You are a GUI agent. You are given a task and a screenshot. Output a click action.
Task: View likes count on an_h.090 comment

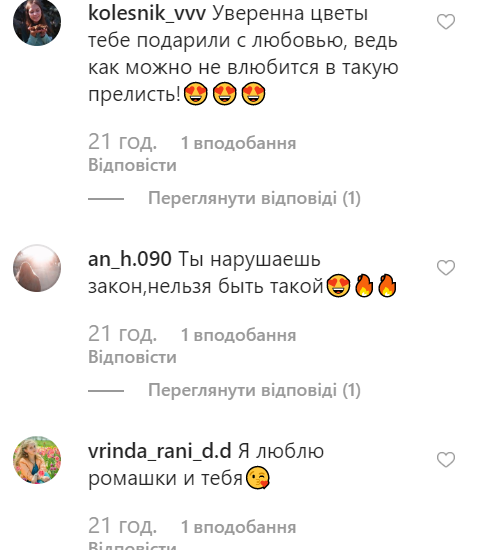click(238, 335)
